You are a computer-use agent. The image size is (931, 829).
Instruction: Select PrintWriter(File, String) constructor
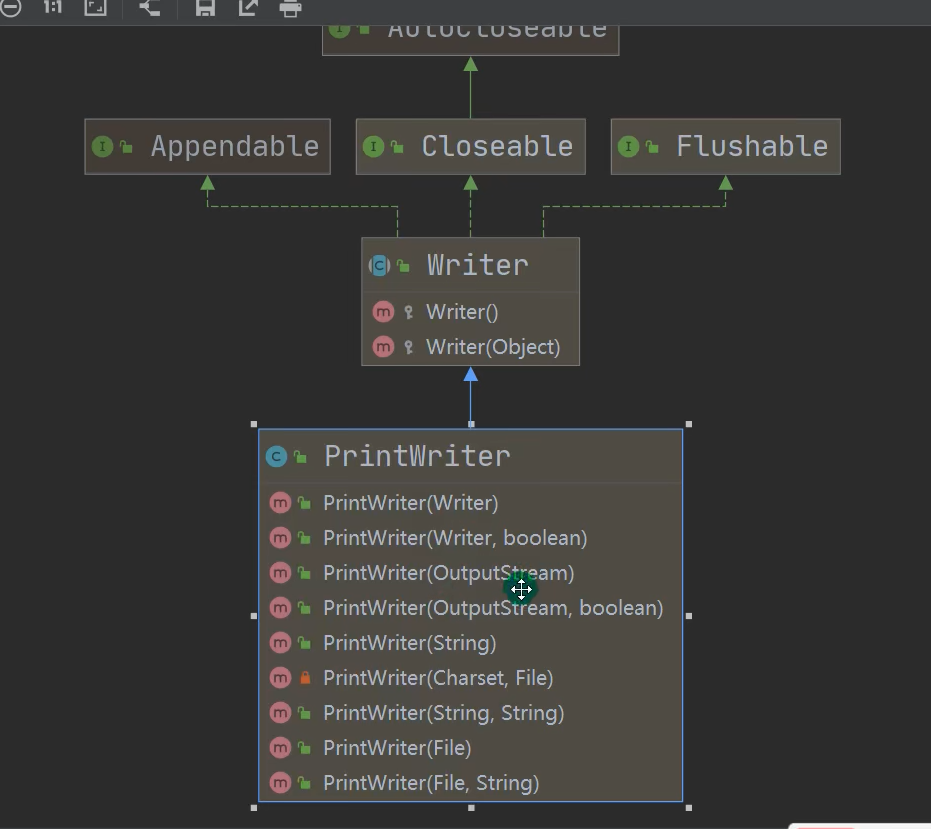click(430, 783)
